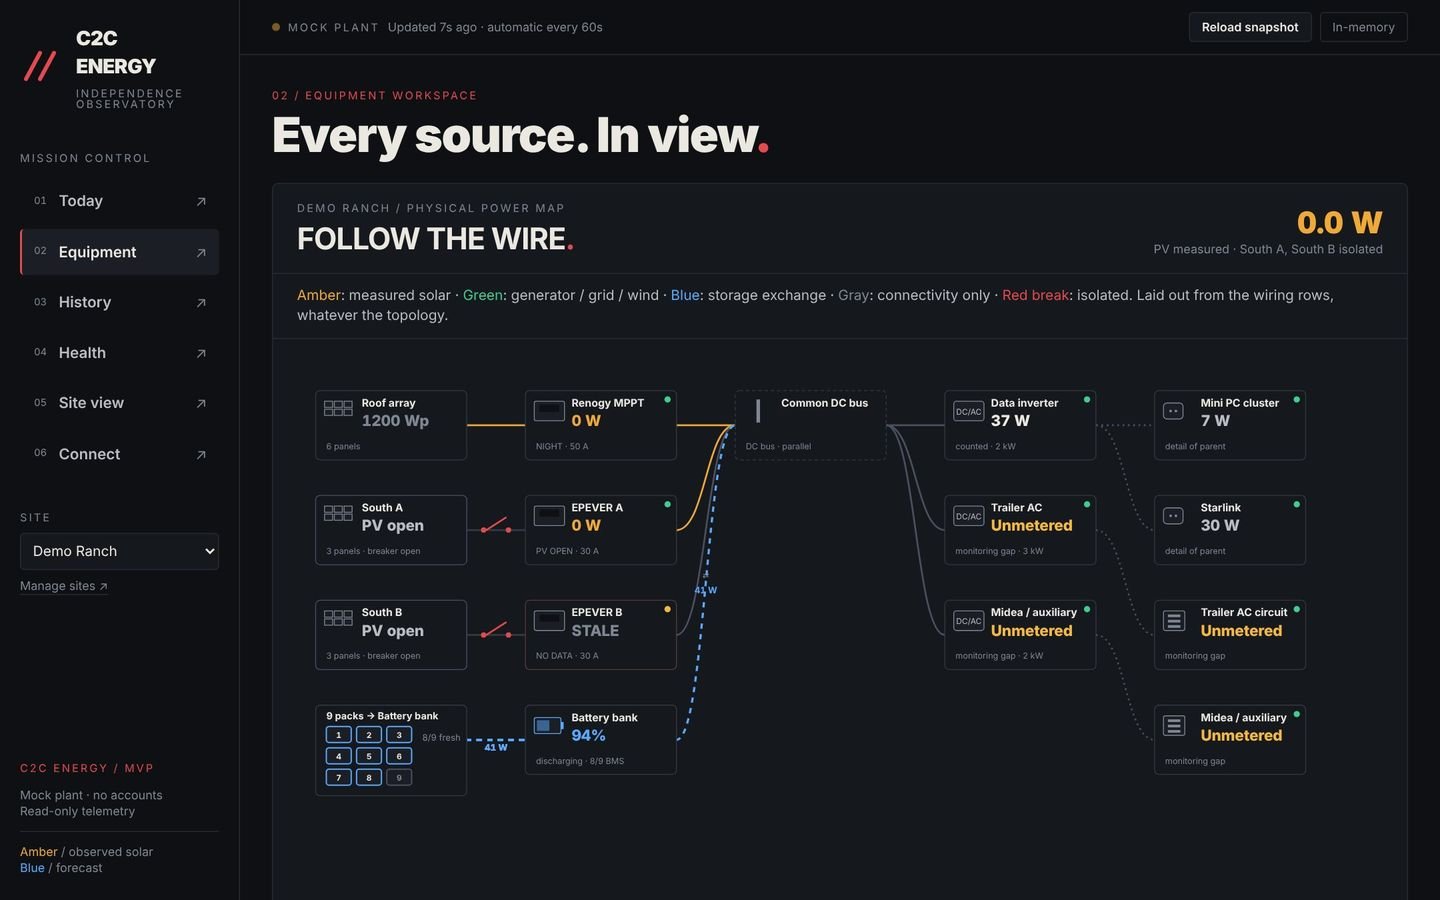Screen dimensions: 1440x900
Task: Click the In-memory button
Action: 1363,27
